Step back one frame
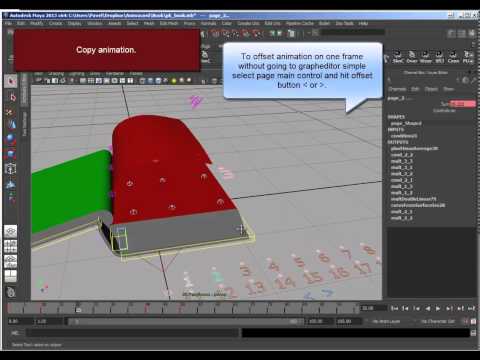The height and width of the screenshot is (360, 480). pos(416,308)
